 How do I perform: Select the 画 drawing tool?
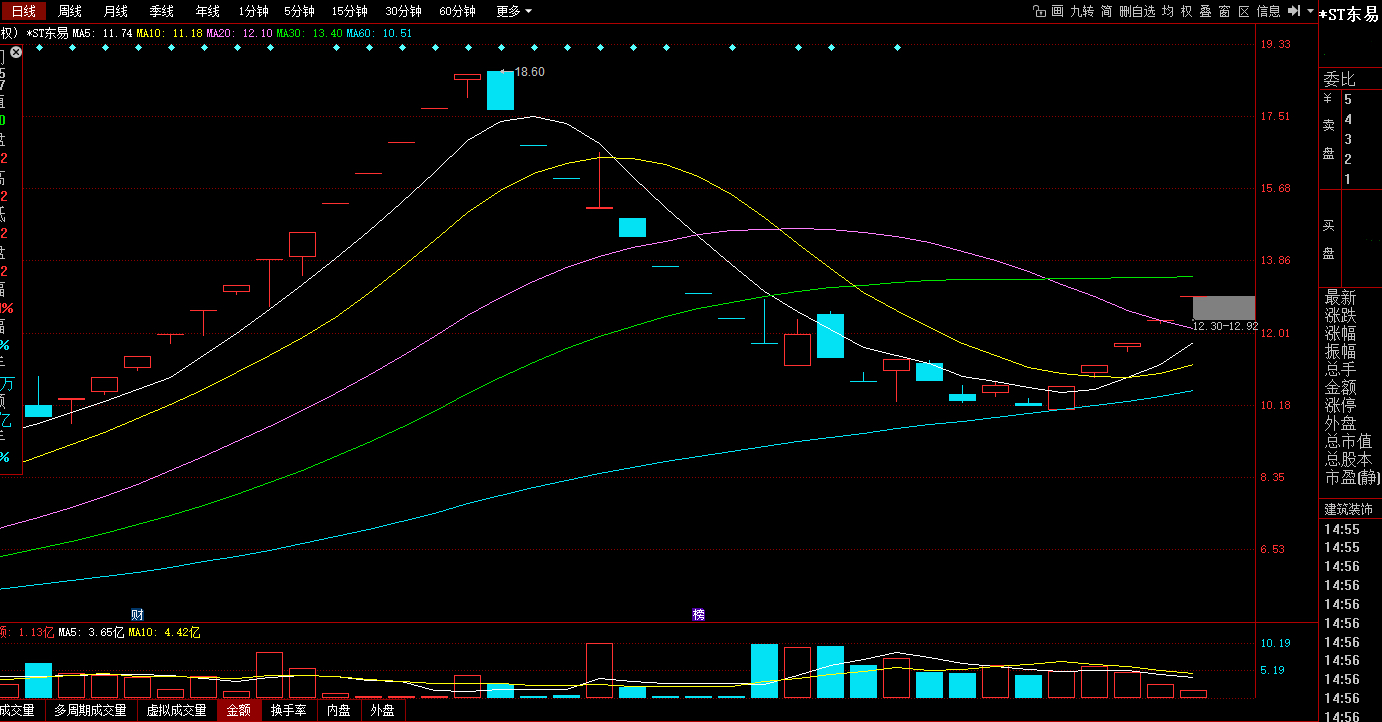click(1057, 11)
